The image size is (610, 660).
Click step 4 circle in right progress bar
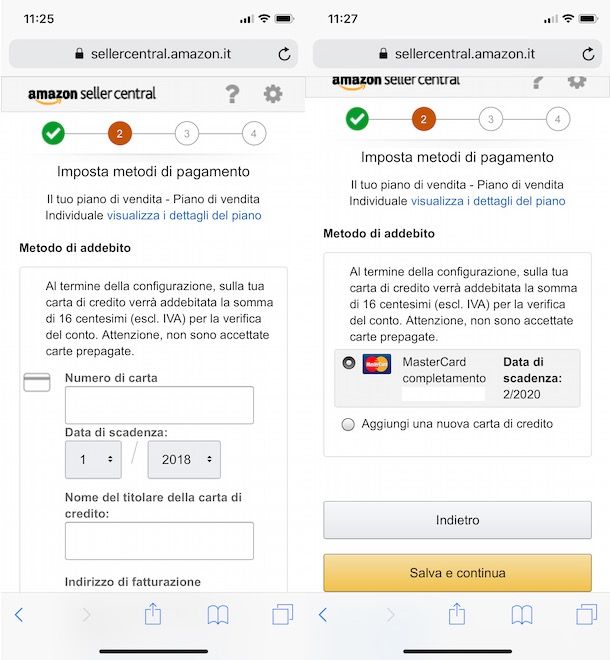point(557,119)
